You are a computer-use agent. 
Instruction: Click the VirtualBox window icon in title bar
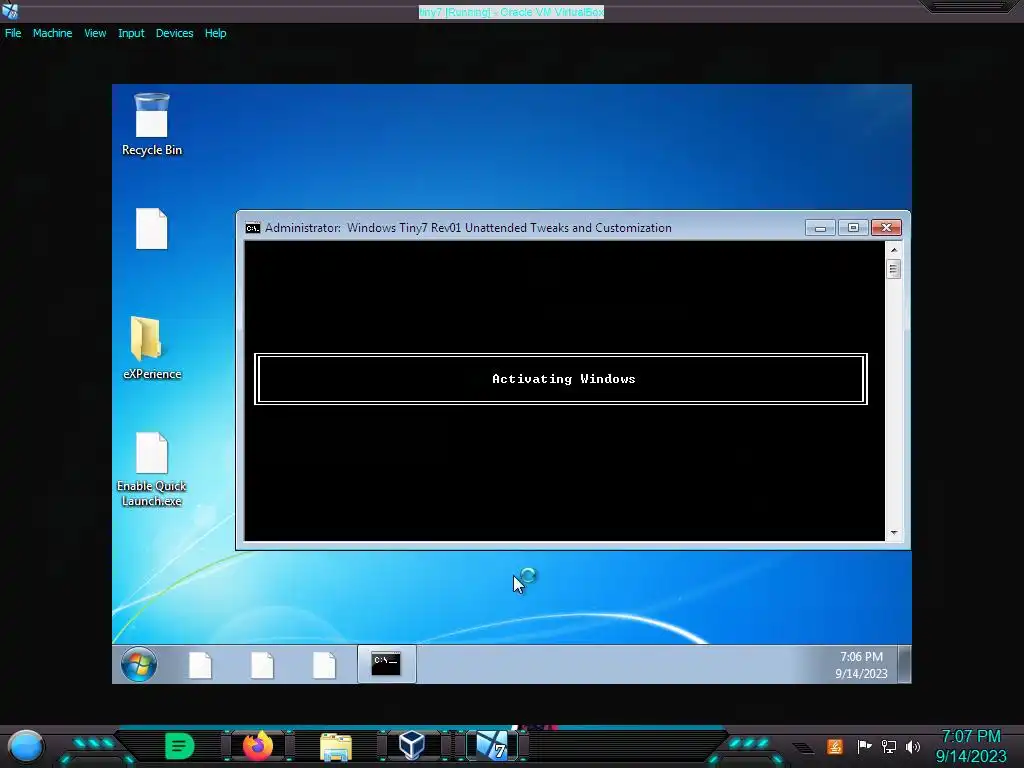tap(10, 11)
